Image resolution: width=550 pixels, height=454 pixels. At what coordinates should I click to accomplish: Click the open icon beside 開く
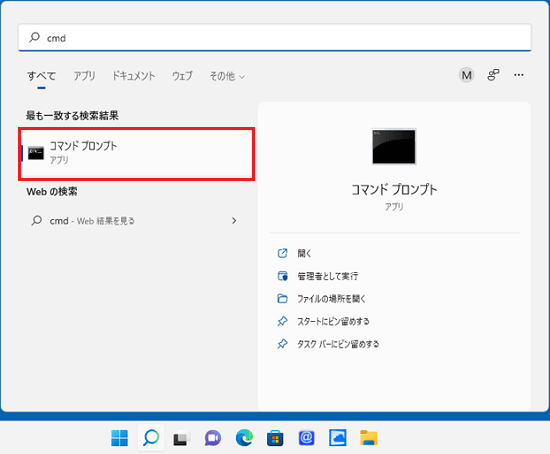tap(282, 253)
